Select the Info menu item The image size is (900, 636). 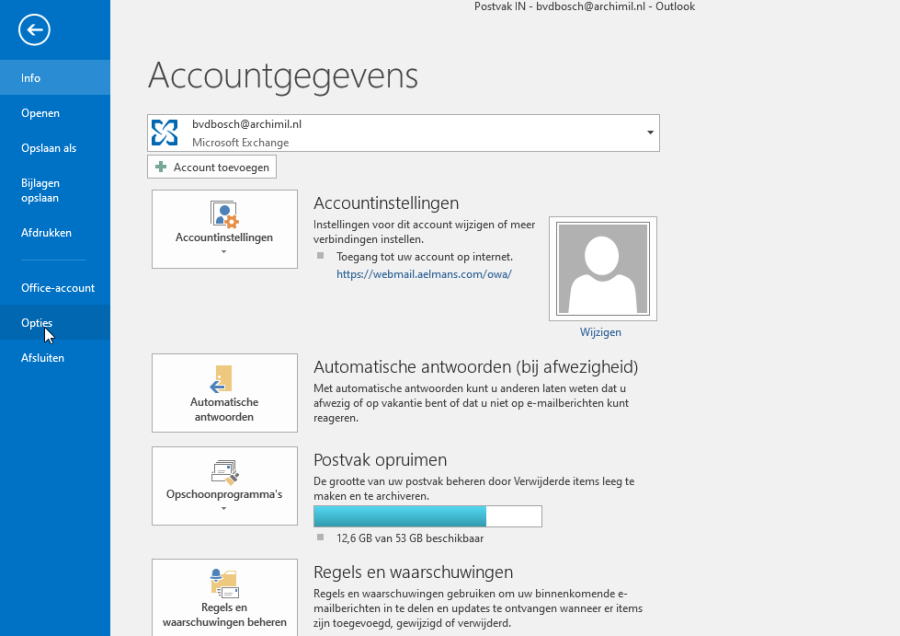[55, 77]
